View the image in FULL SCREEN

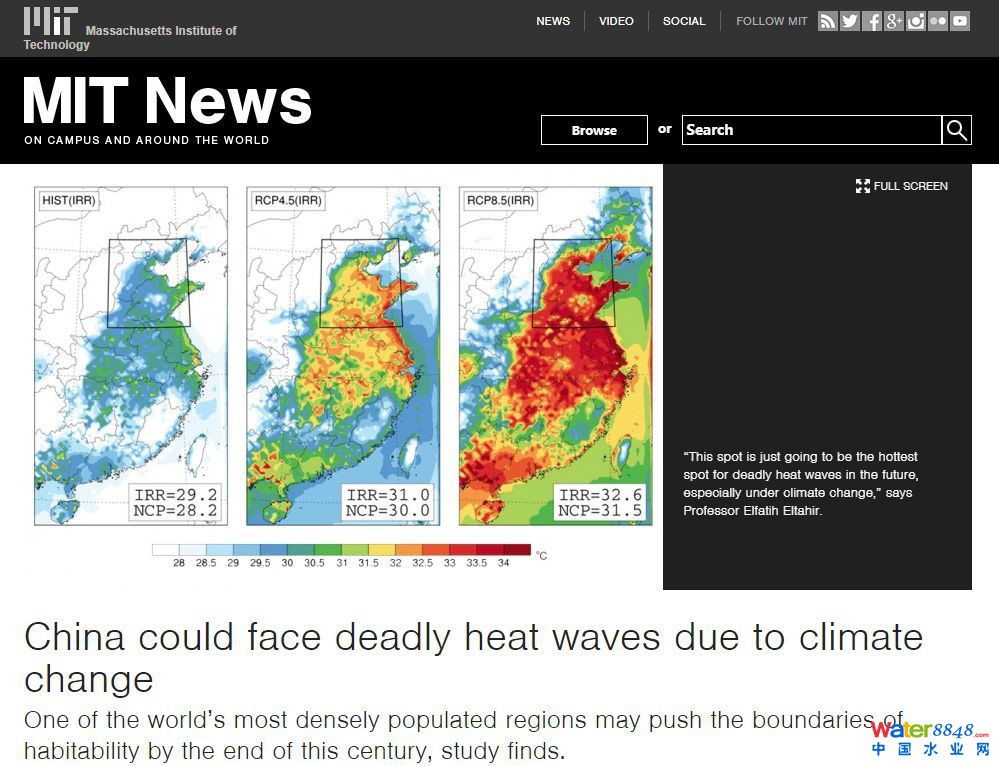point(902,186)
